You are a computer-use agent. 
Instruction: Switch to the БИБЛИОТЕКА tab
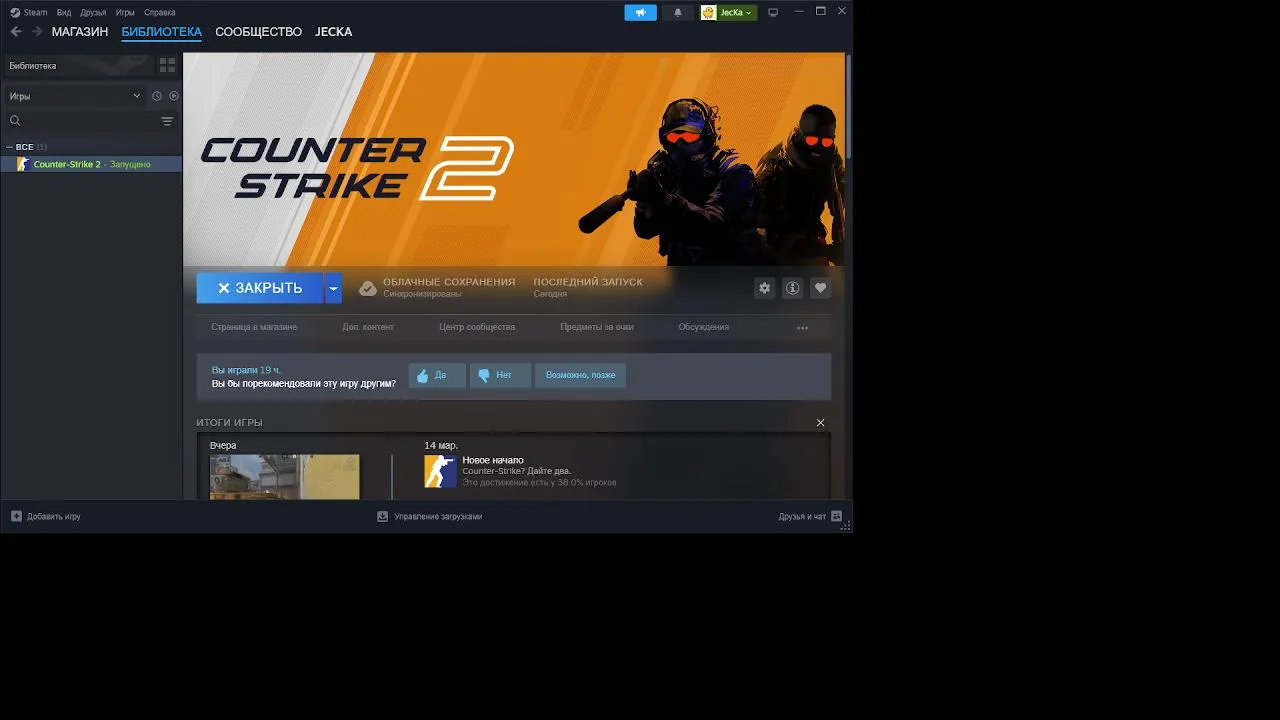click(x=162, y=32)
